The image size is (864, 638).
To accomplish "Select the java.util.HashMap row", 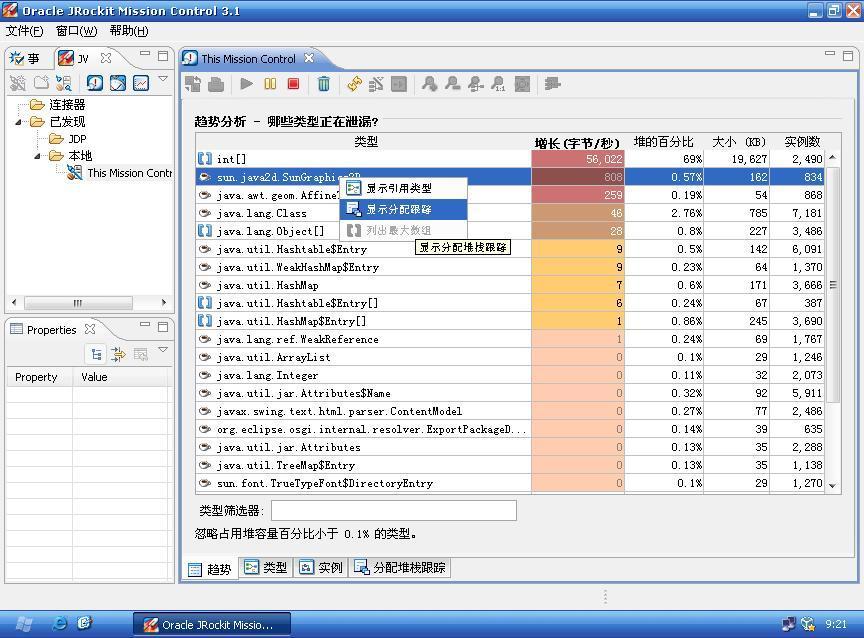I will [x=510, y=285].
